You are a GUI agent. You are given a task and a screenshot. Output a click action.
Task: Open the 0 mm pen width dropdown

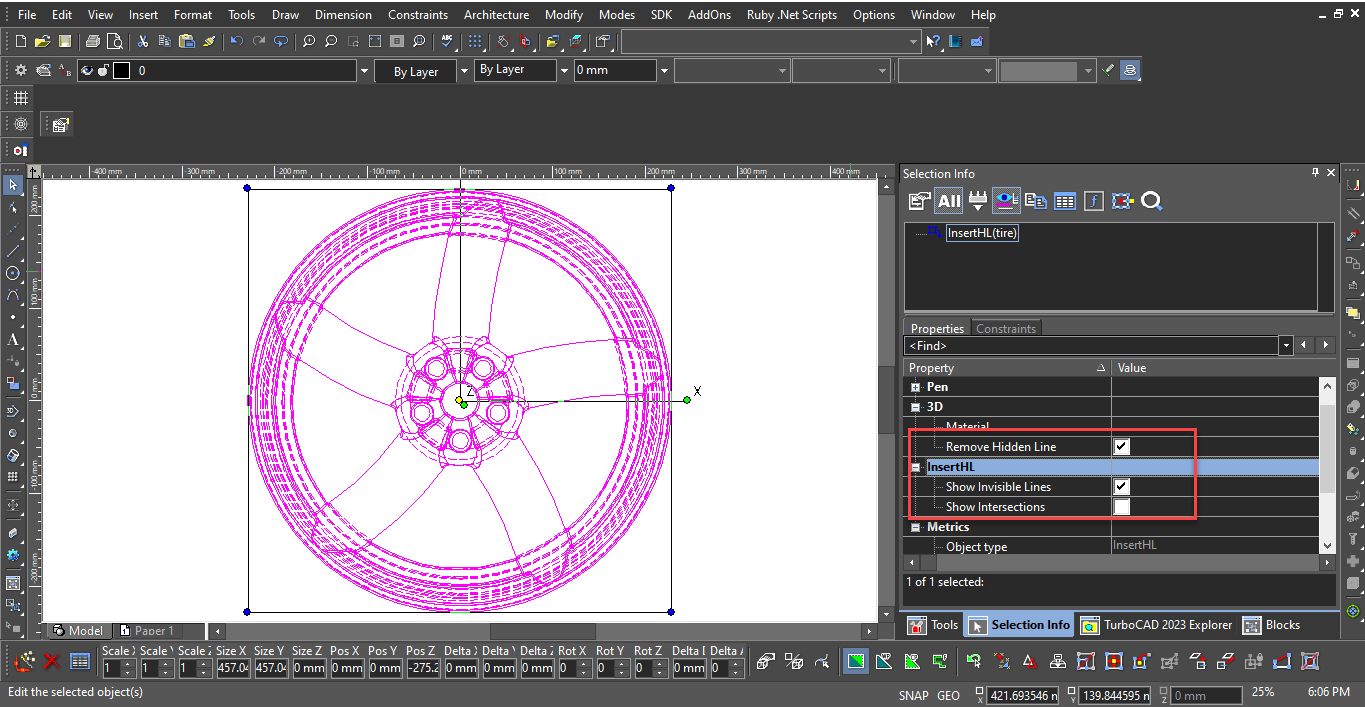pos(664,70)
